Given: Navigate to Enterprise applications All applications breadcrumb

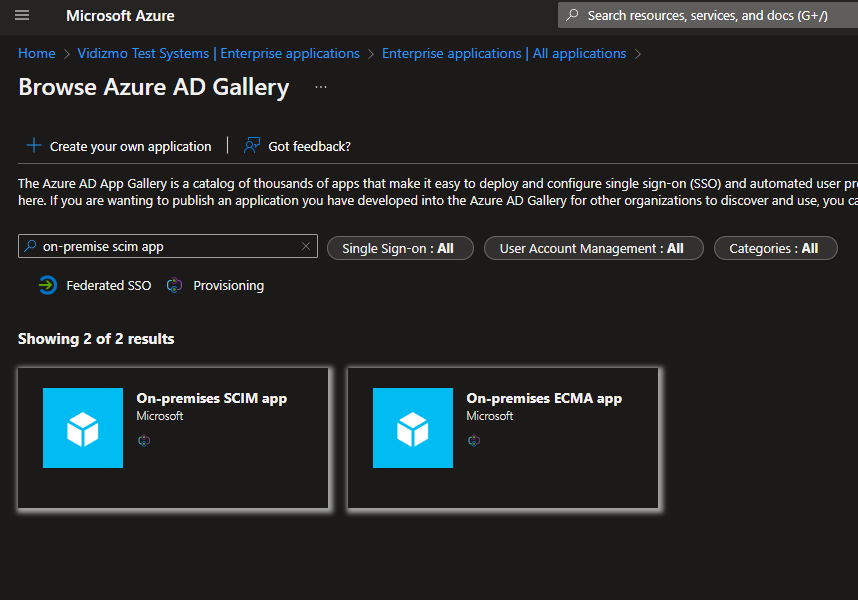Looking at the screenshot, I should [504, 54].
